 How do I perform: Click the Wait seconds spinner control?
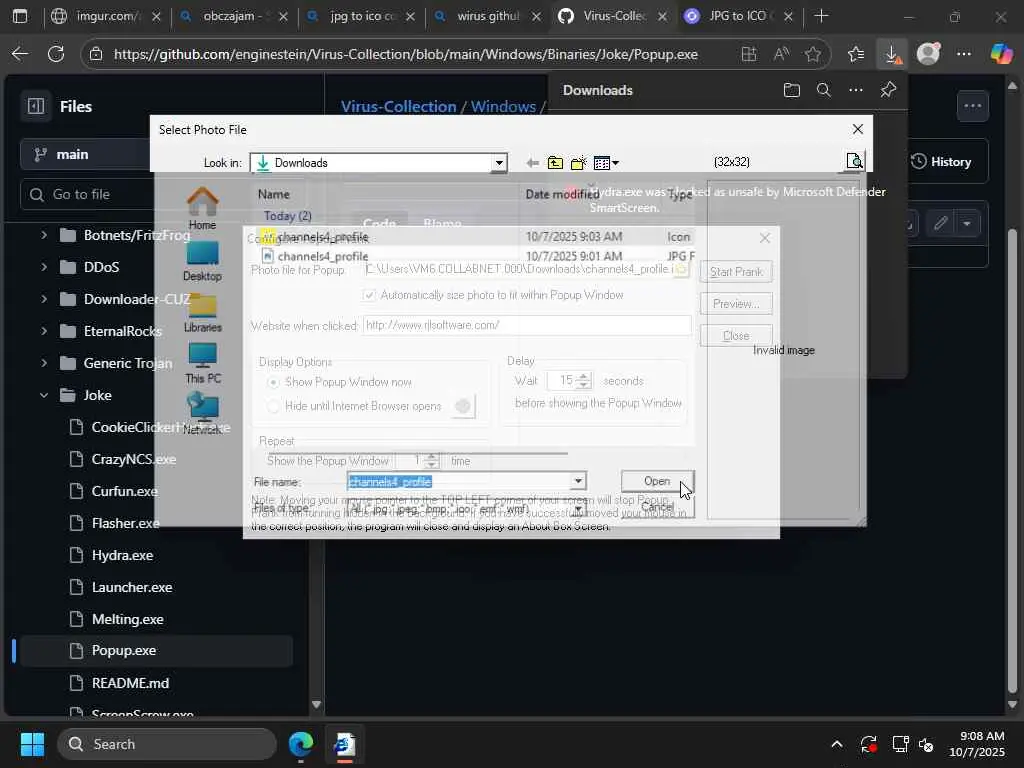tap(584, 380)
